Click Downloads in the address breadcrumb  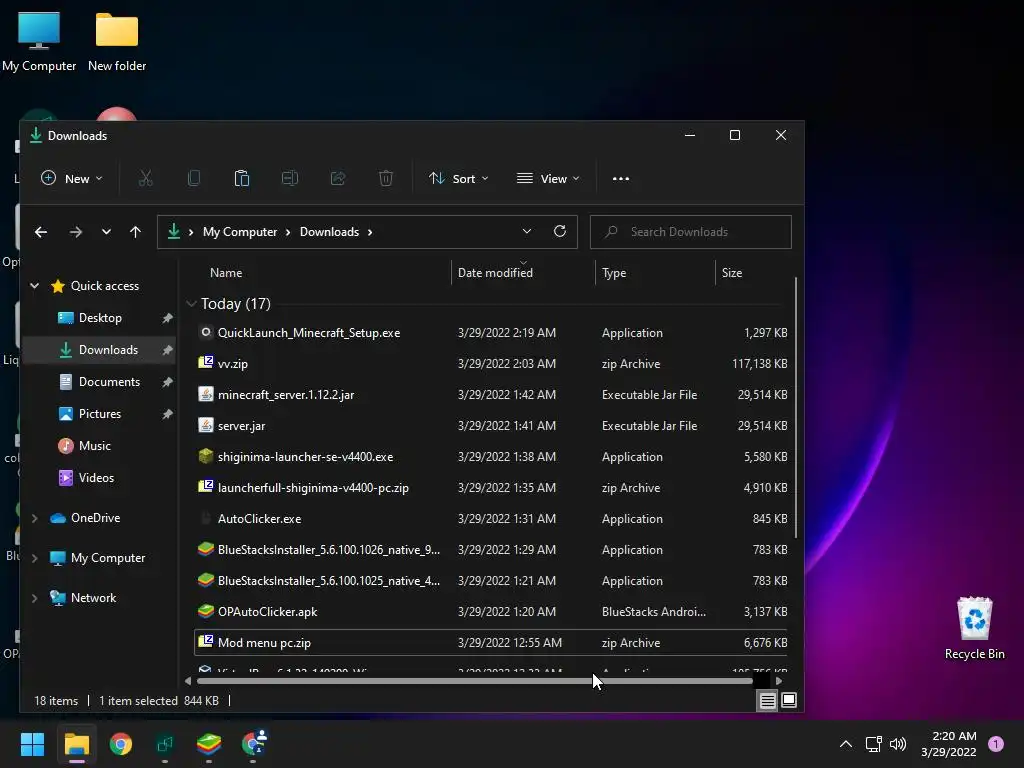click(x=329, y=232)
